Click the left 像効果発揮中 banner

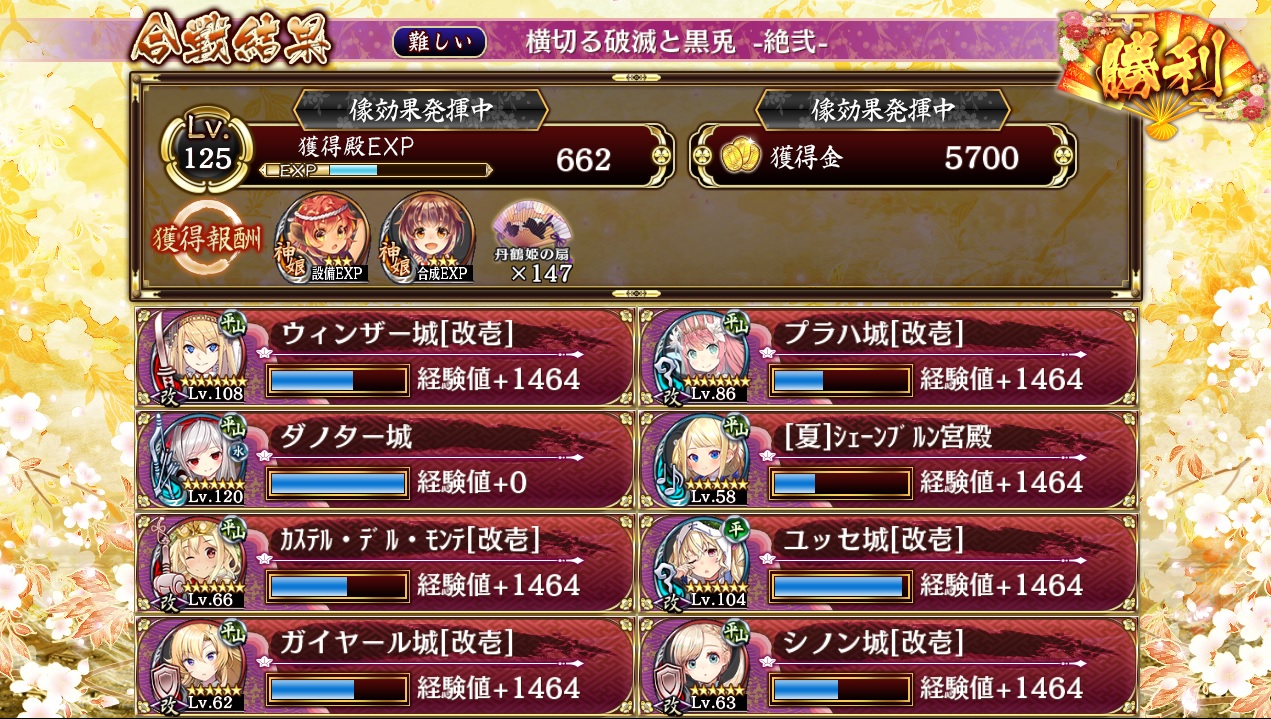pos(420,109)
